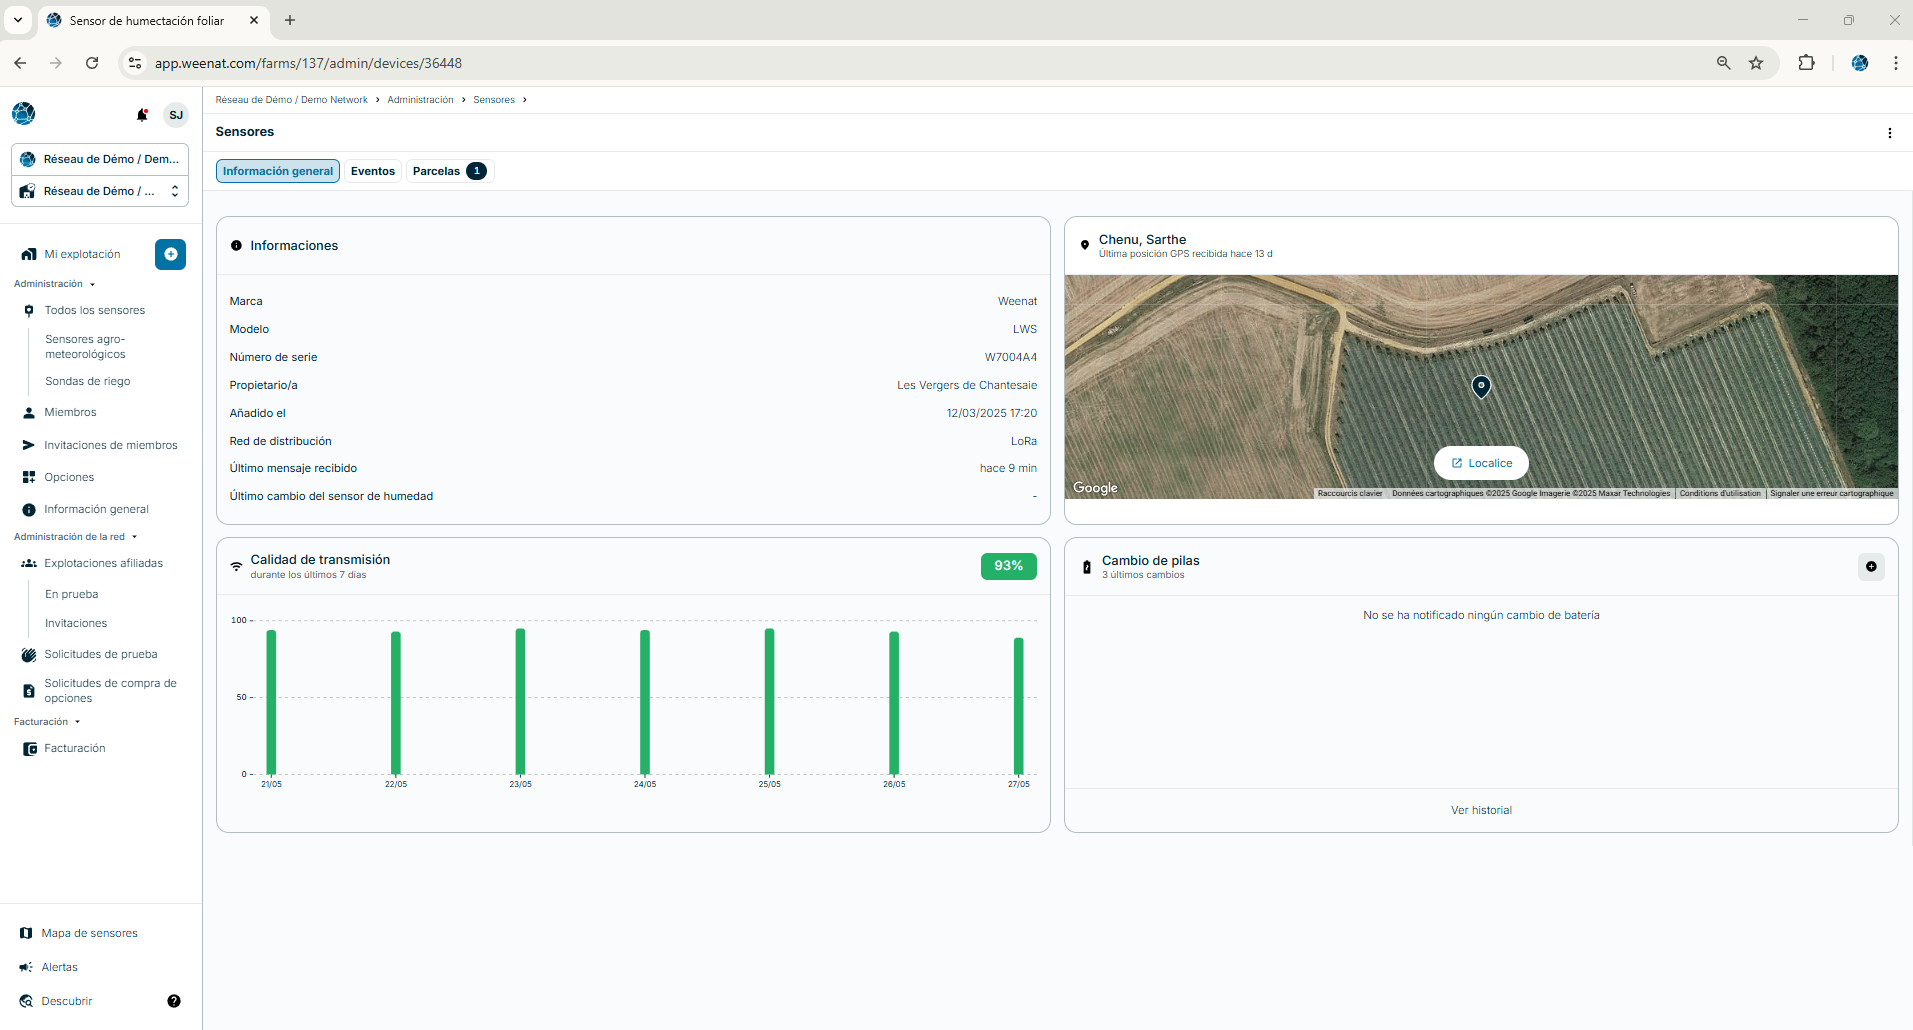Click serial number W7004A4
The height and width of the screenshot is (1030, 1913).
click(x=1011, y=357)
